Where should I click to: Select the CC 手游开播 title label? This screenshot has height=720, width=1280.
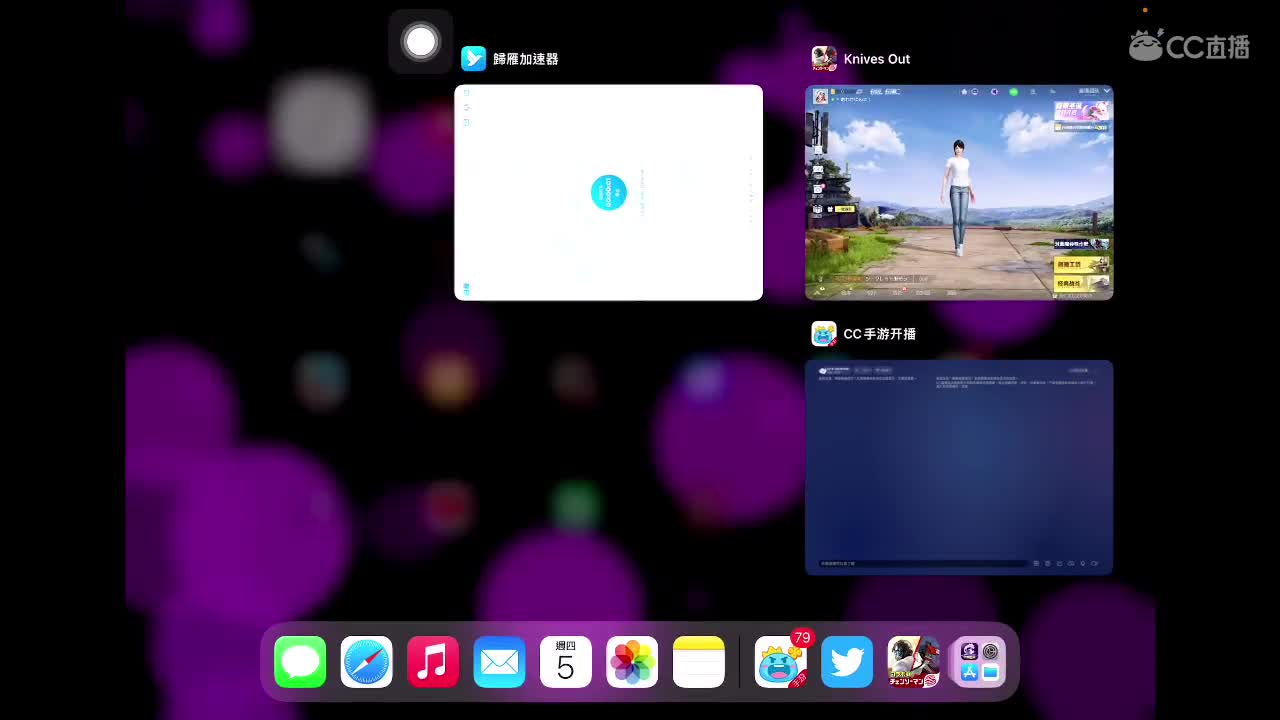pyautogui.click(x=880, y=334)
